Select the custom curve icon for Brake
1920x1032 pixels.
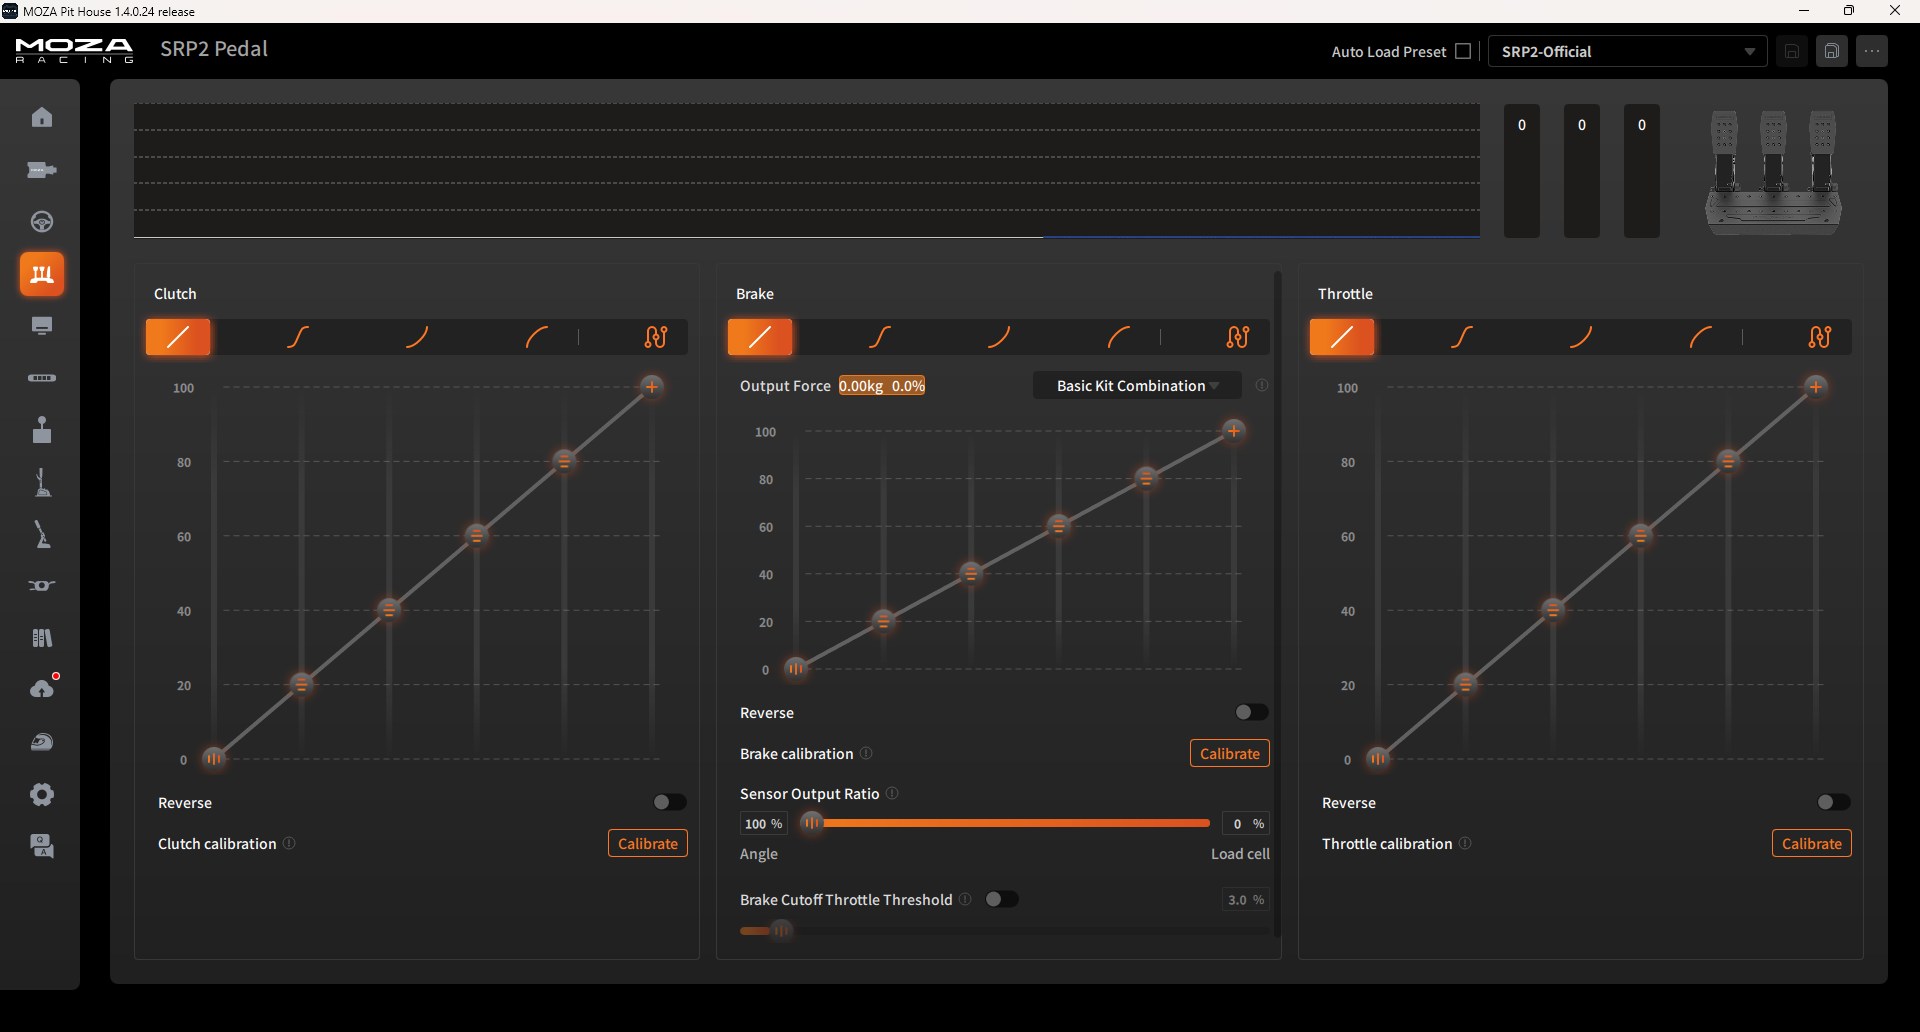(1238, 337)
